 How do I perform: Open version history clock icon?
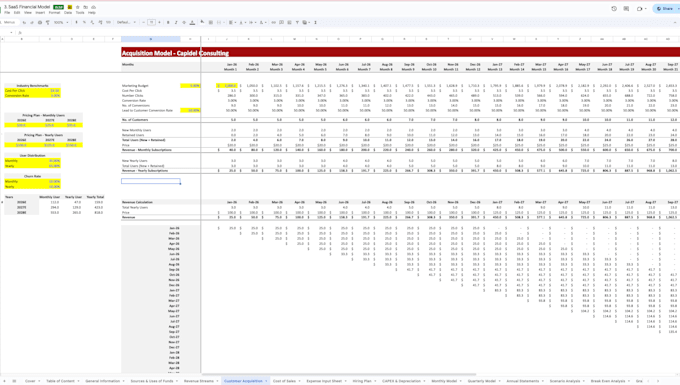pyautogui.click(x=614, y=9)
